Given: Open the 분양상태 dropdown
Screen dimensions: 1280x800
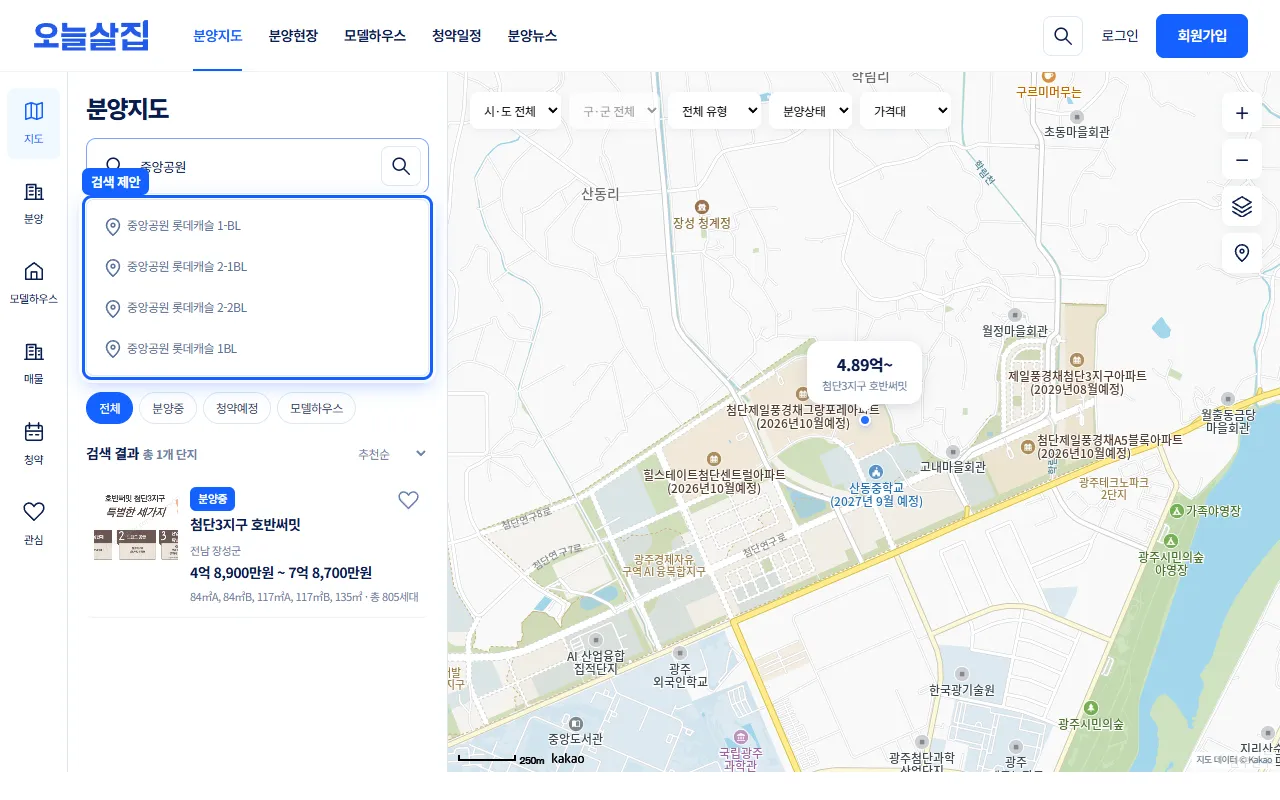Looking at the screenshot, I should 810,111.
